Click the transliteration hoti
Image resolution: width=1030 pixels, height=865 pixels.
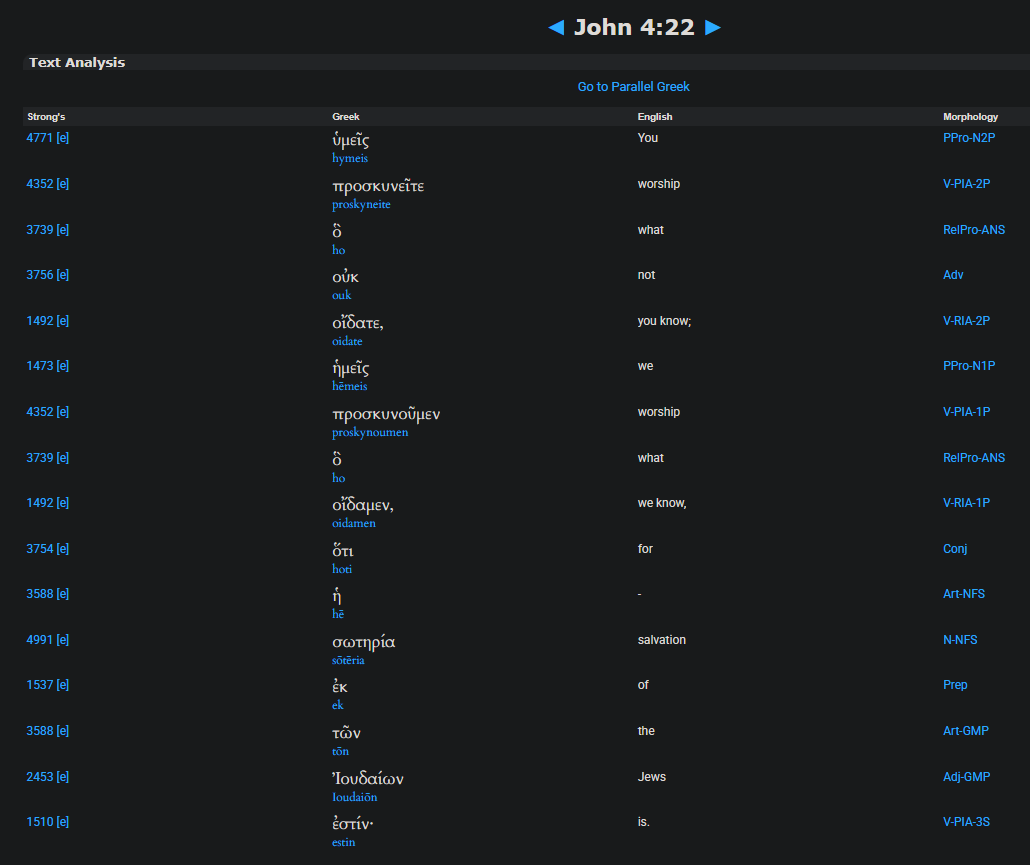[x=342, y=569]
